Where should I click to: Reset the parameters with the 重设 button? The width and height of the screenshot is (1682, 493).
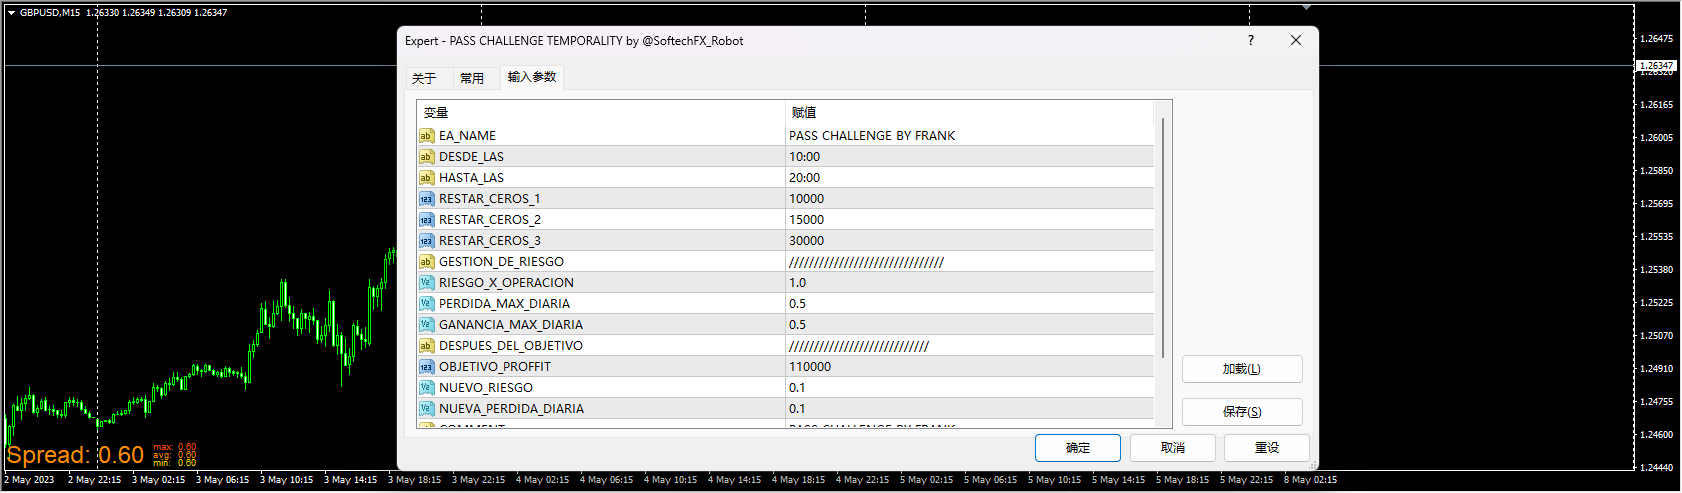click(1266, 448)
